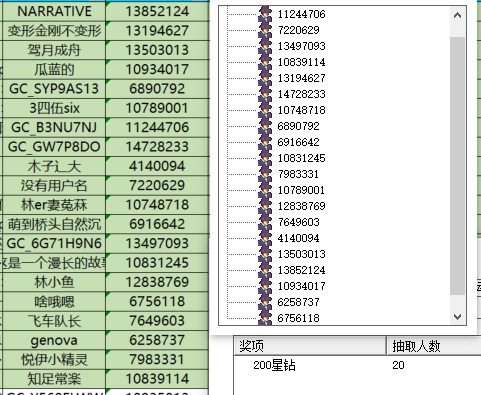Select spreadsheet cell 林小鱼
This screenshot has width=481, height=395.
54,282
